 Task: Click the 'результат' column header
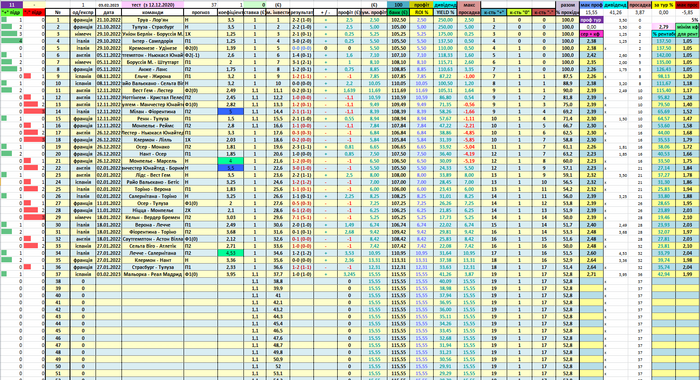(302, 13)
